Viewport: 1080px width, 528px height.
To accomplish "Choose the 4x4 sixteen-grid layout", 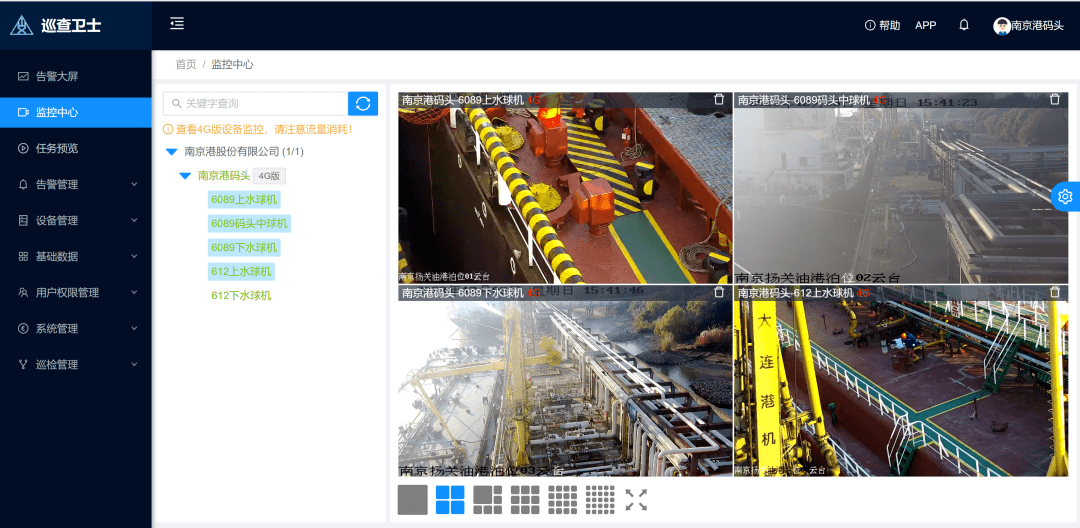I will click(562, 500).
